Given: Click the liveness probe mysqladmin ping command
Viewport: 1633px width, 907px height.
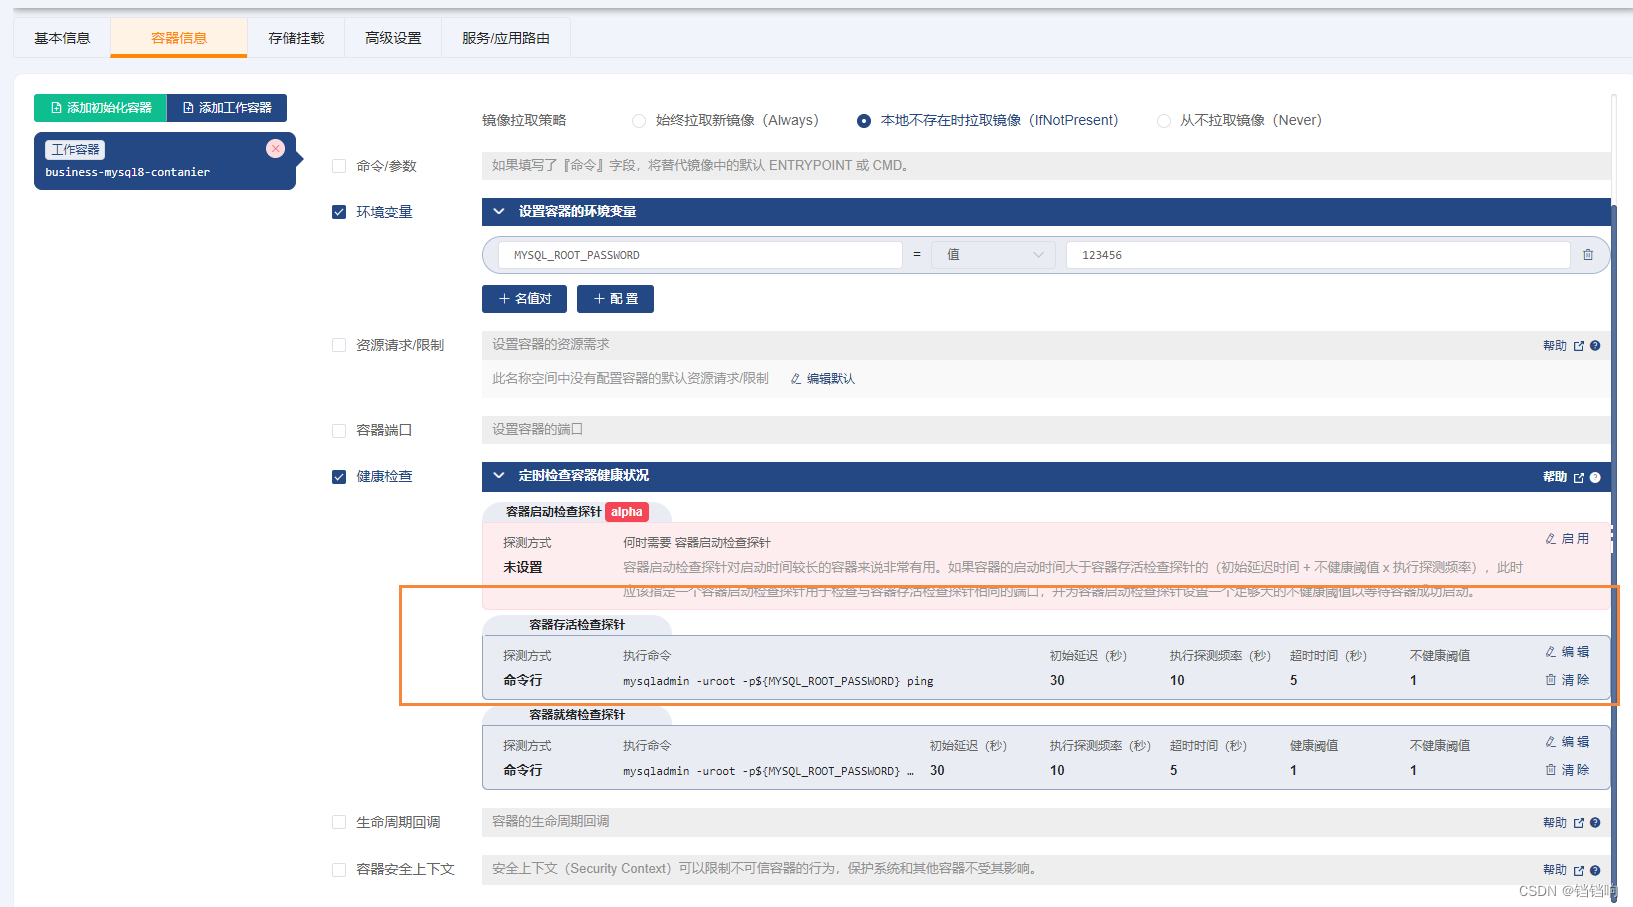Looking at the screenshot, I should 778,681.
